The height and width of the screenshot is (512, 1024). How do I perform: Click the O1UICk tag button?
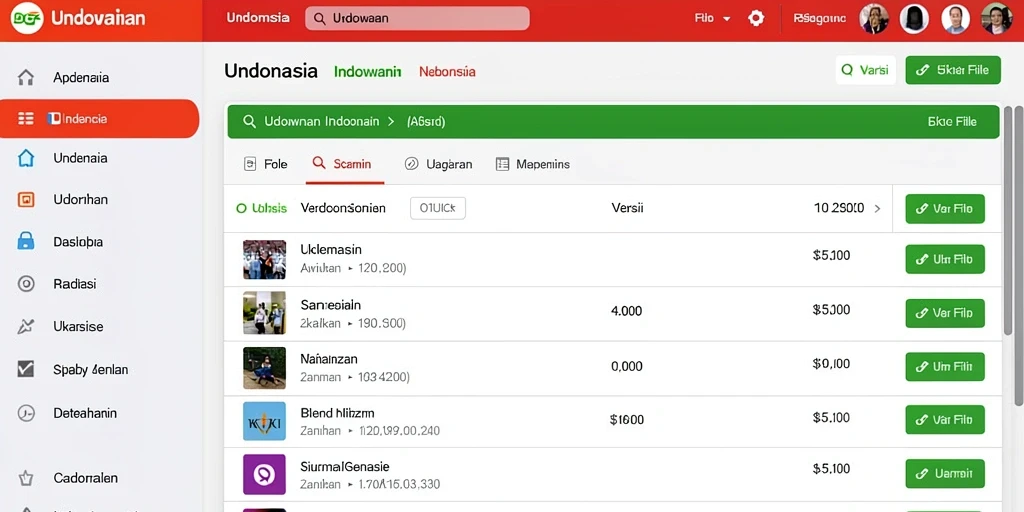coord(438,208)
